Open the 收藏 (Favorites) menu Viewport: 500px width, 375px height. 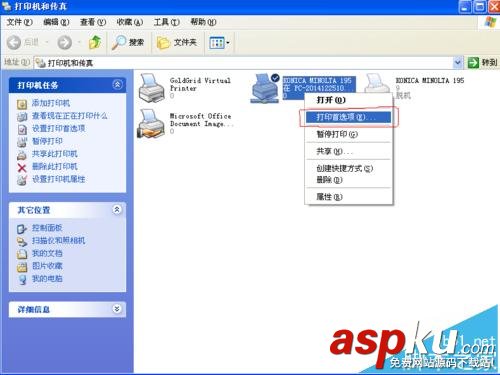[129, 22]
